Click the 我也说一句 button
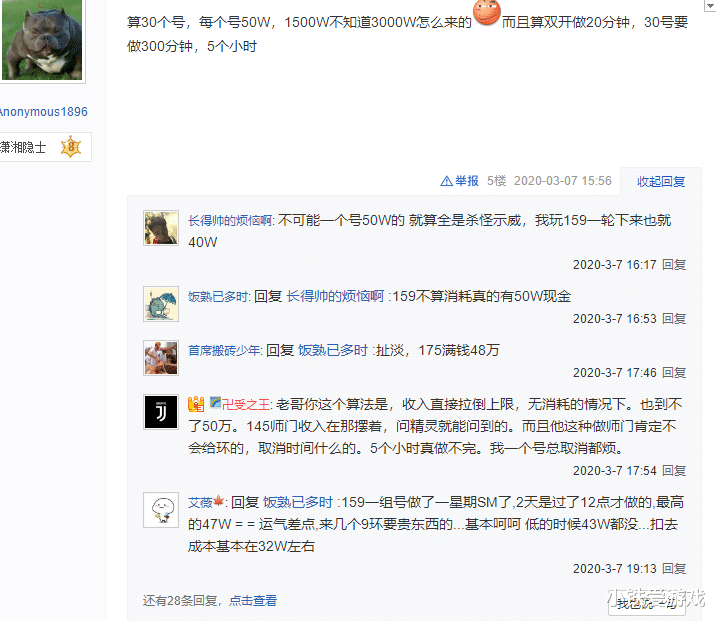716x621 pixels. pyautogui.click(x=647, y=604)
